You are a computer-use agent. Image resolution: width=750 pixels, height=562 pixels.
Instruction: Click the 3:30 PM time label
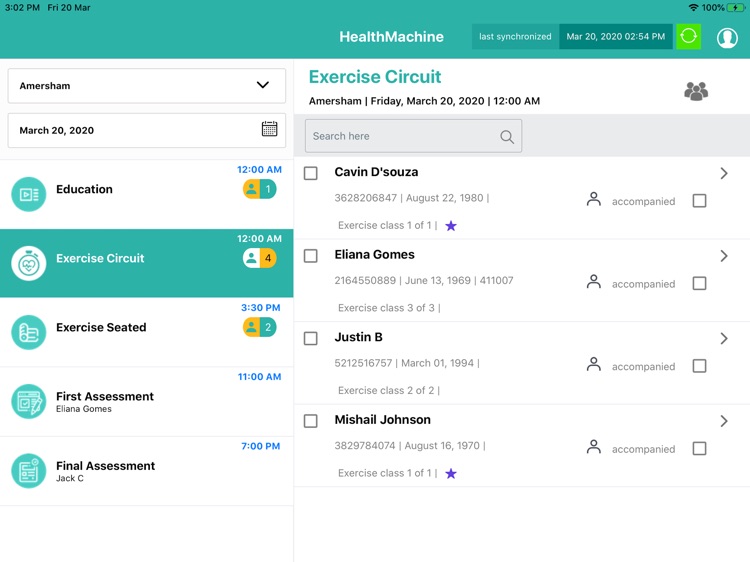261,308
